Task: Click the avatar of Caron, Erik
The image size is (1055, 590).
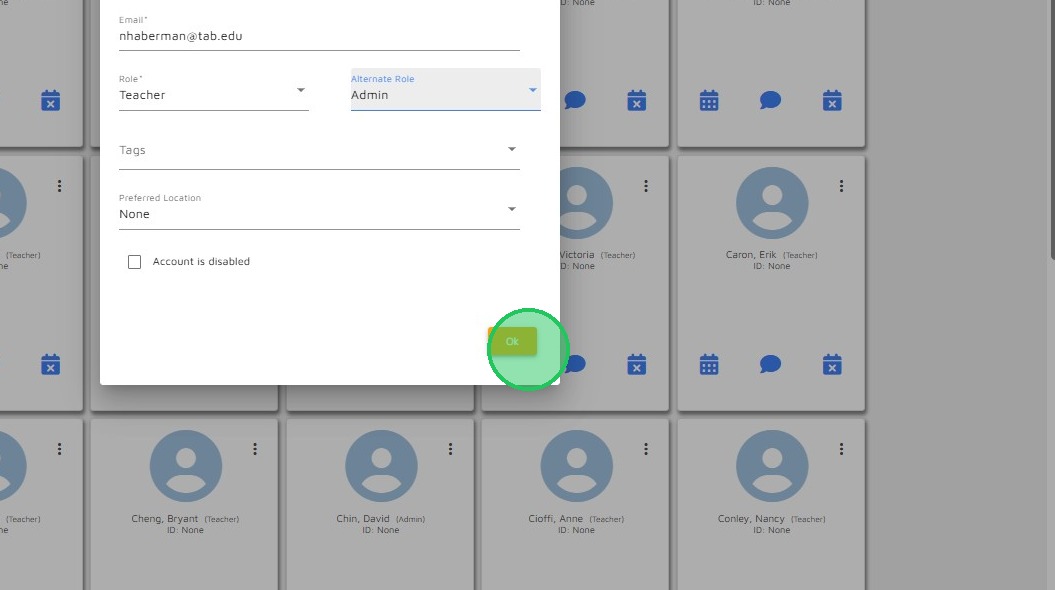Action: 772,203
